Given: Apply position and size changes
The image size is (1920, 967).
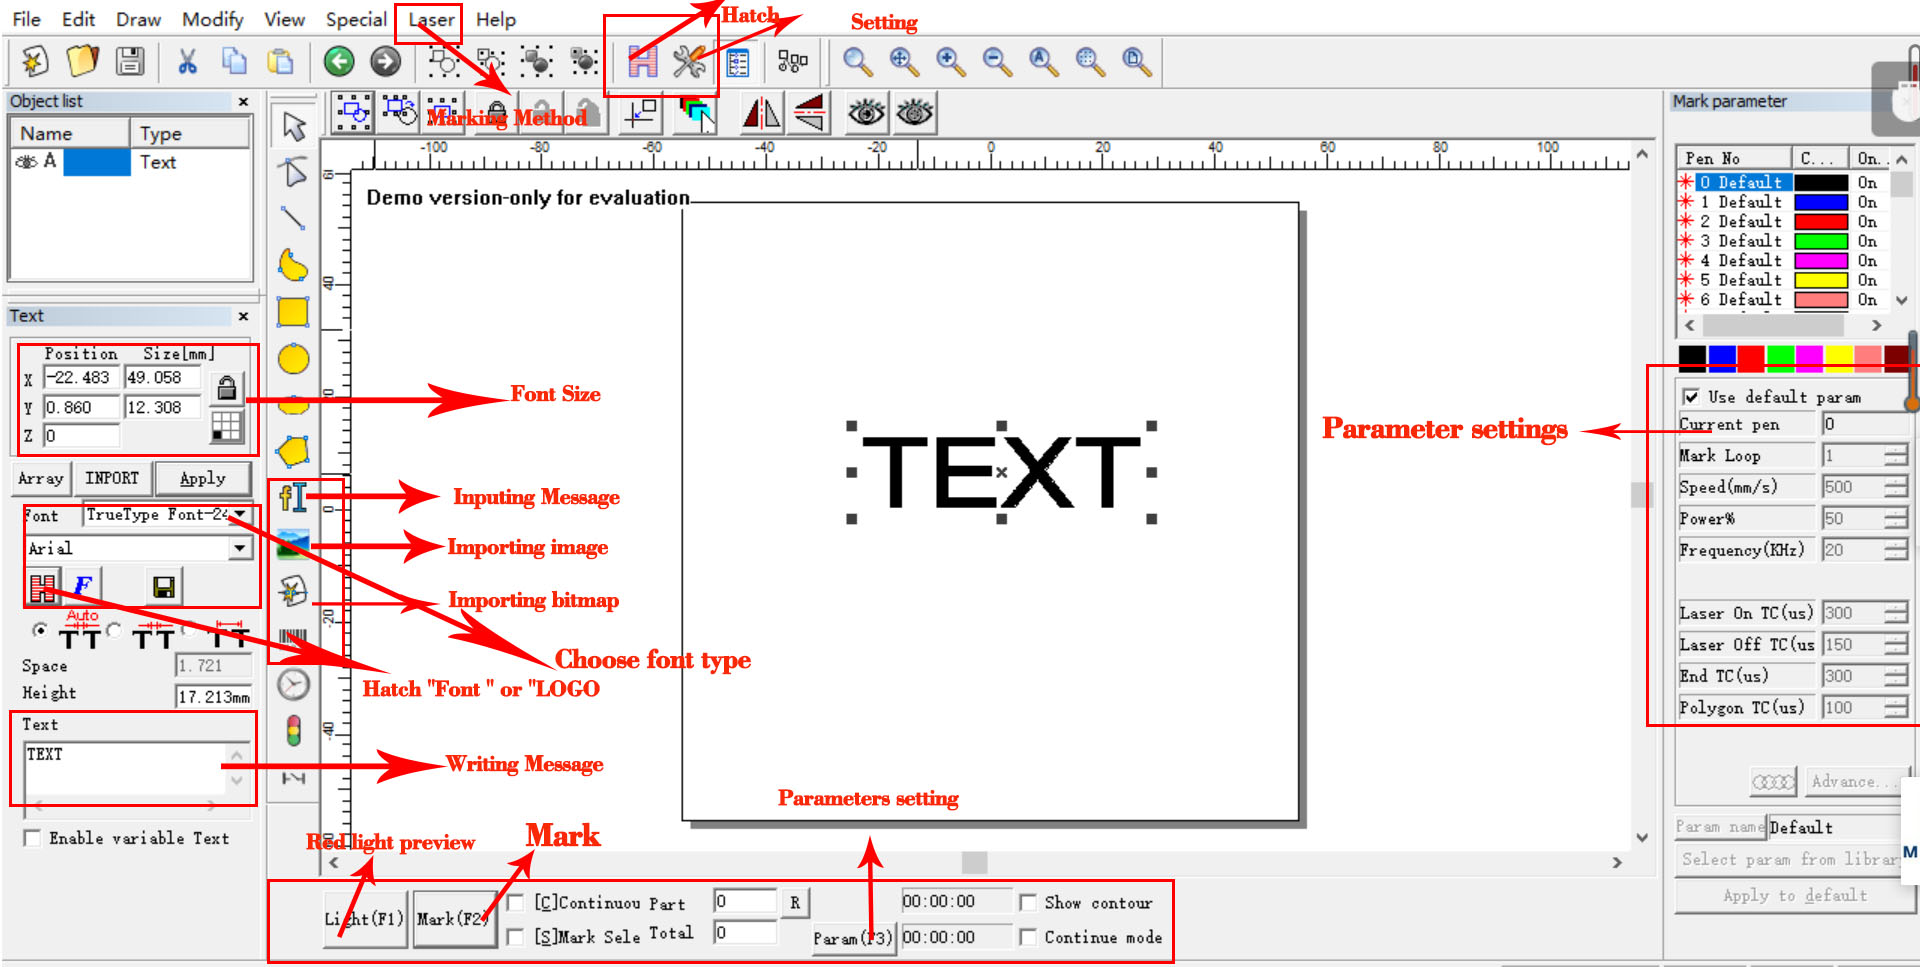Looking at the screenshot, I should (202, 479).
